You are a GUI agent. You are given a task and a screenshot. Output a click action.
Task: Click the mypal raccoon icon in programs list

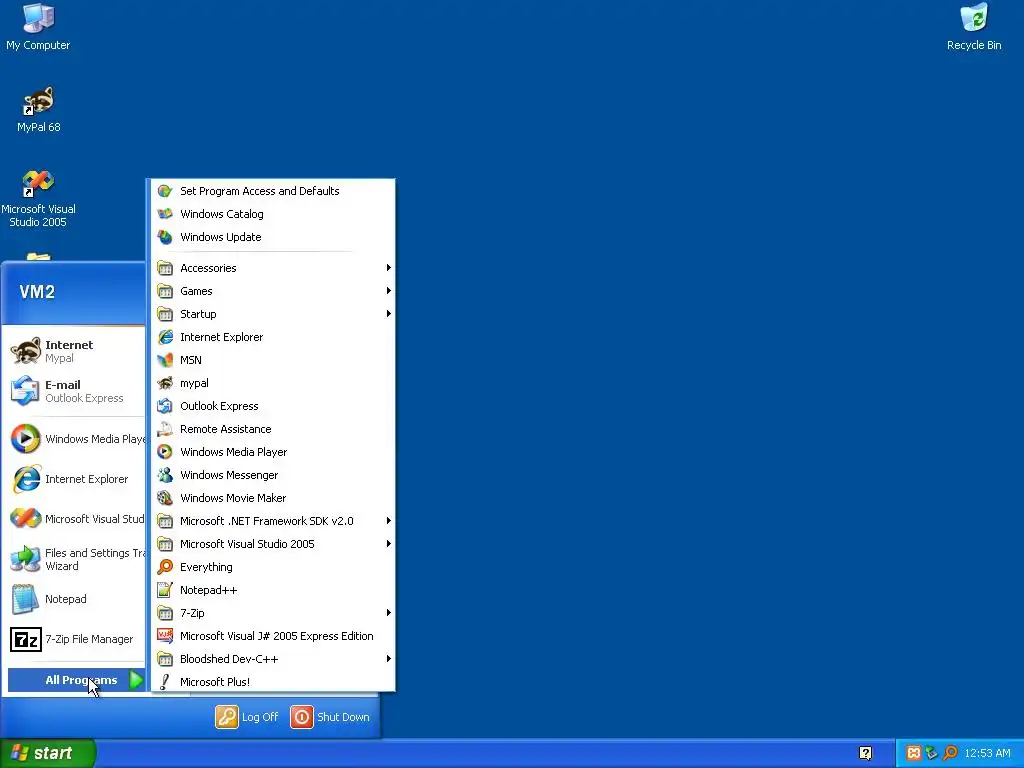coord(165,383)
